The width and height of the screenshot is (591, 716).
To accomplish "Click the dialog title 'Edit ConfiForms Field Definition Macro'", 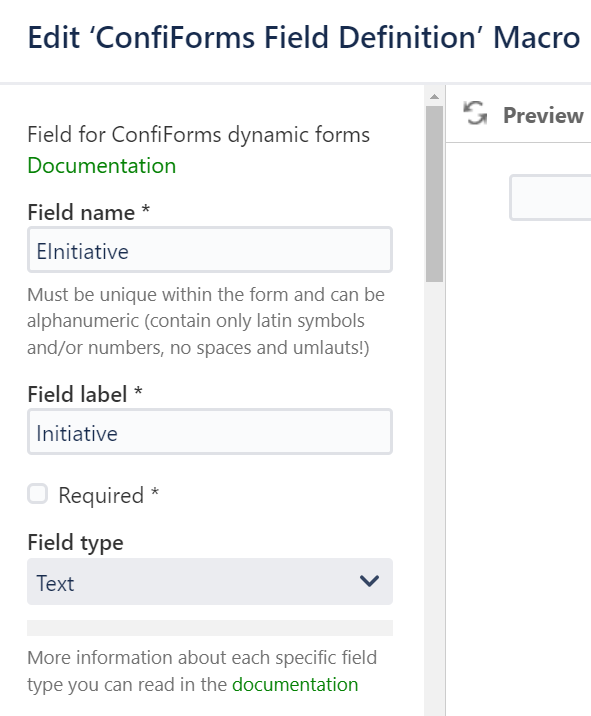I will pos(304,37).
